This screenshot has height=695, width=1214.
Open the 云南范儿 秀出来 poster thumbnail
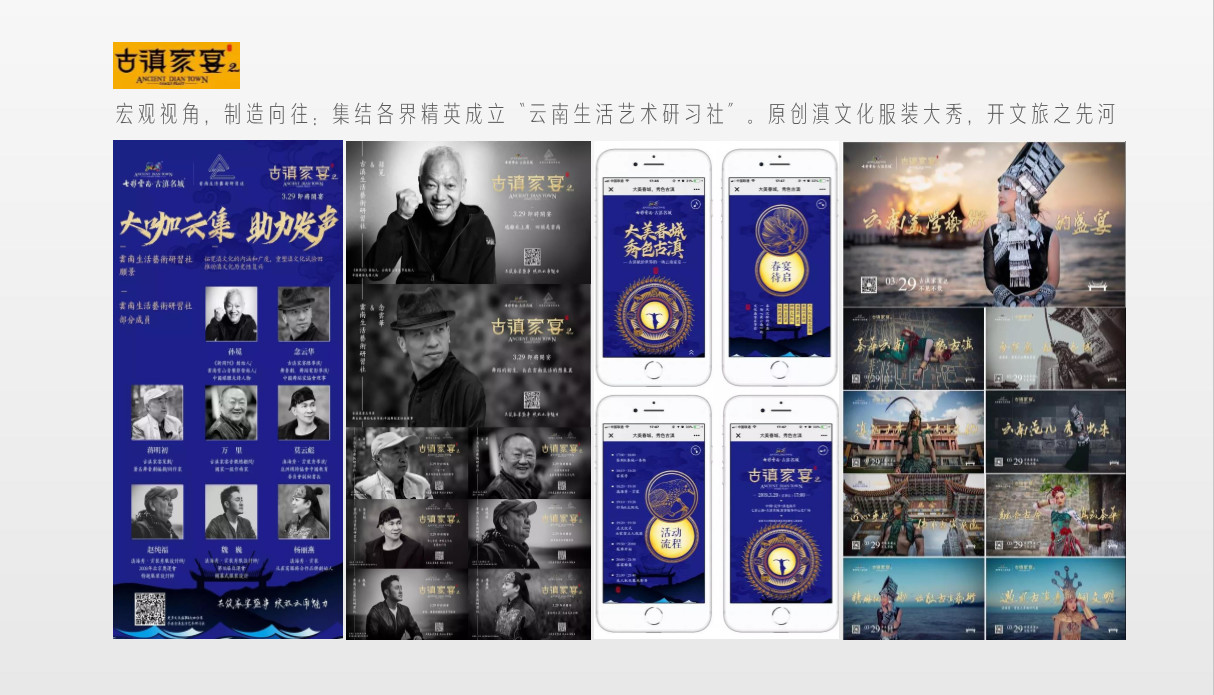[1055, 431]
